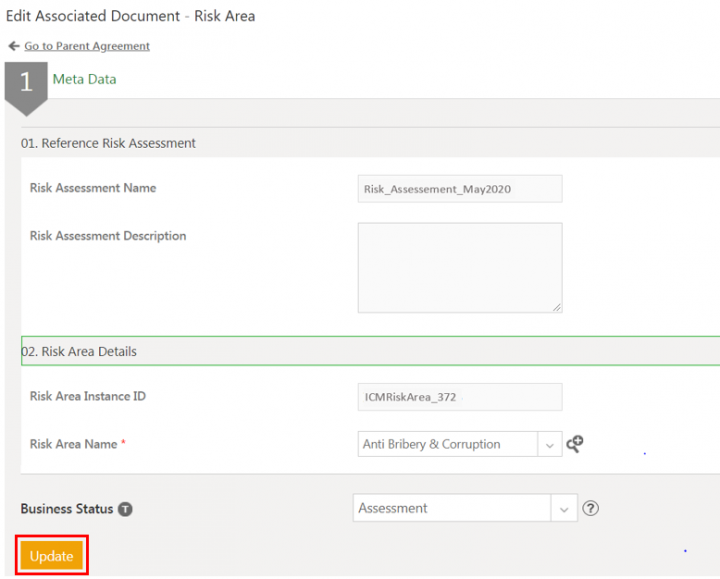Expand the Business Status dropdown arrow
Image resolution: width=720 pixels, height=579 pixels.
(x=564, y=508)
